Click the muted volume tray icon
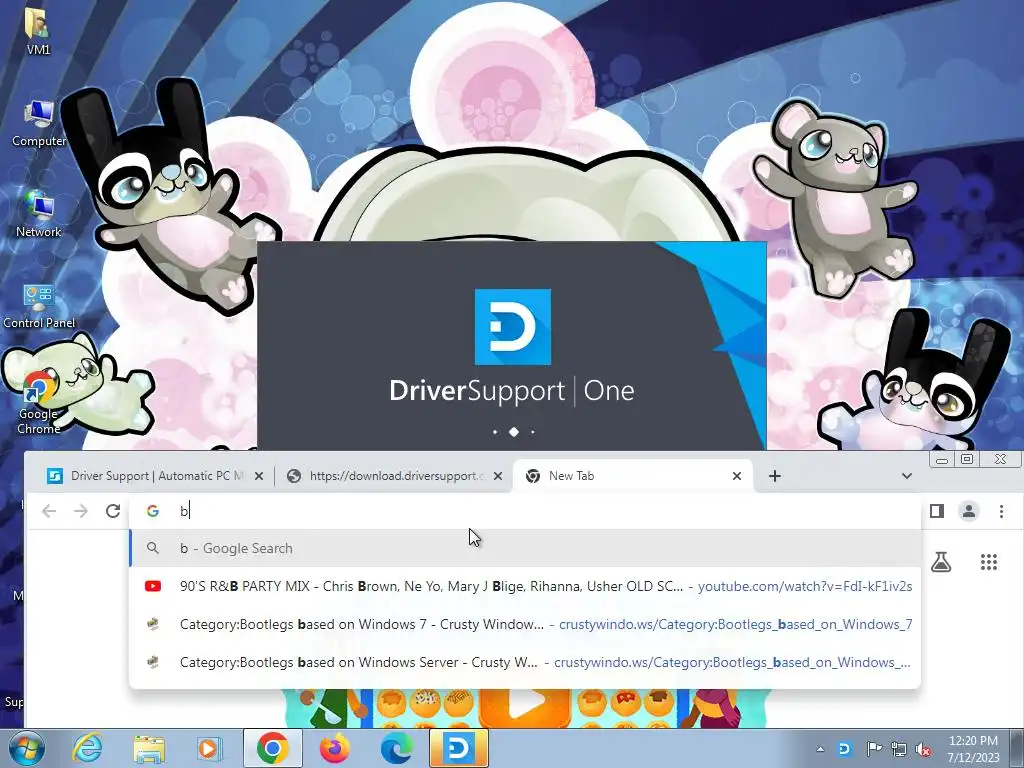The width and height of the screenshot is (1024, 768). [x=923, y=749]
